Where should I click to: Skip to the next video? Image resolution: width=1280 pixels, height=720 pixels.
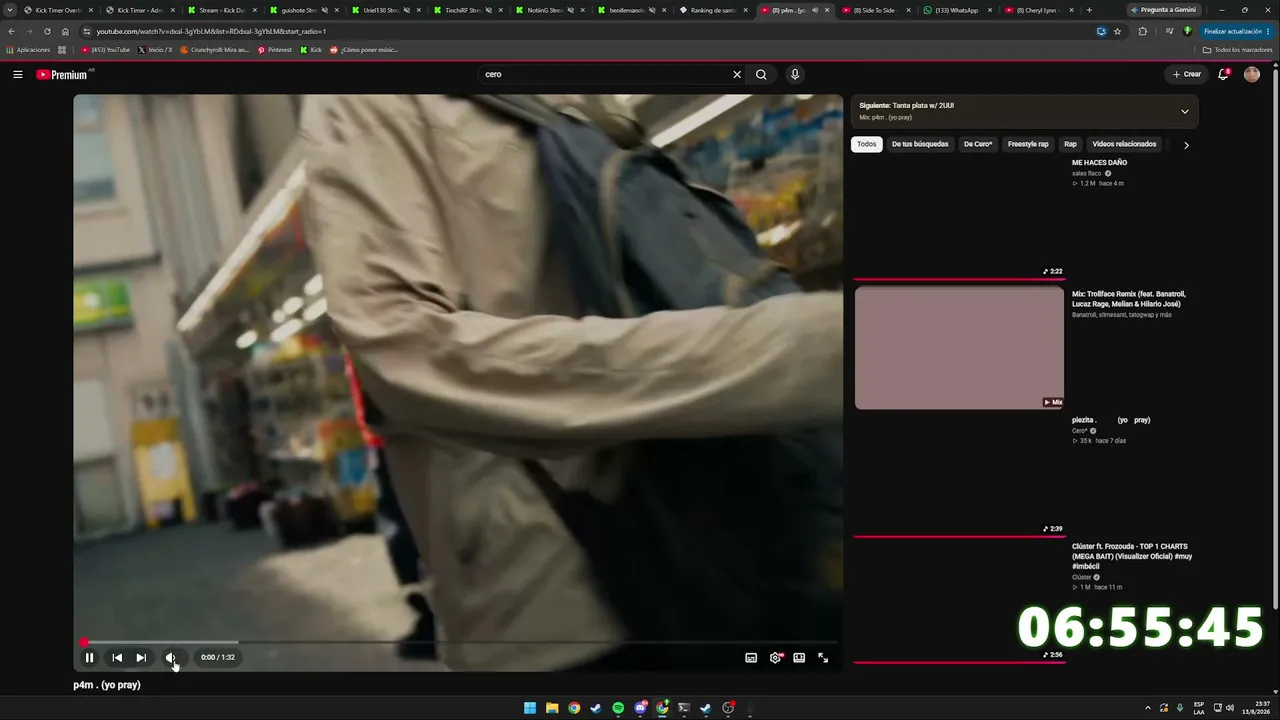(141, 657)
